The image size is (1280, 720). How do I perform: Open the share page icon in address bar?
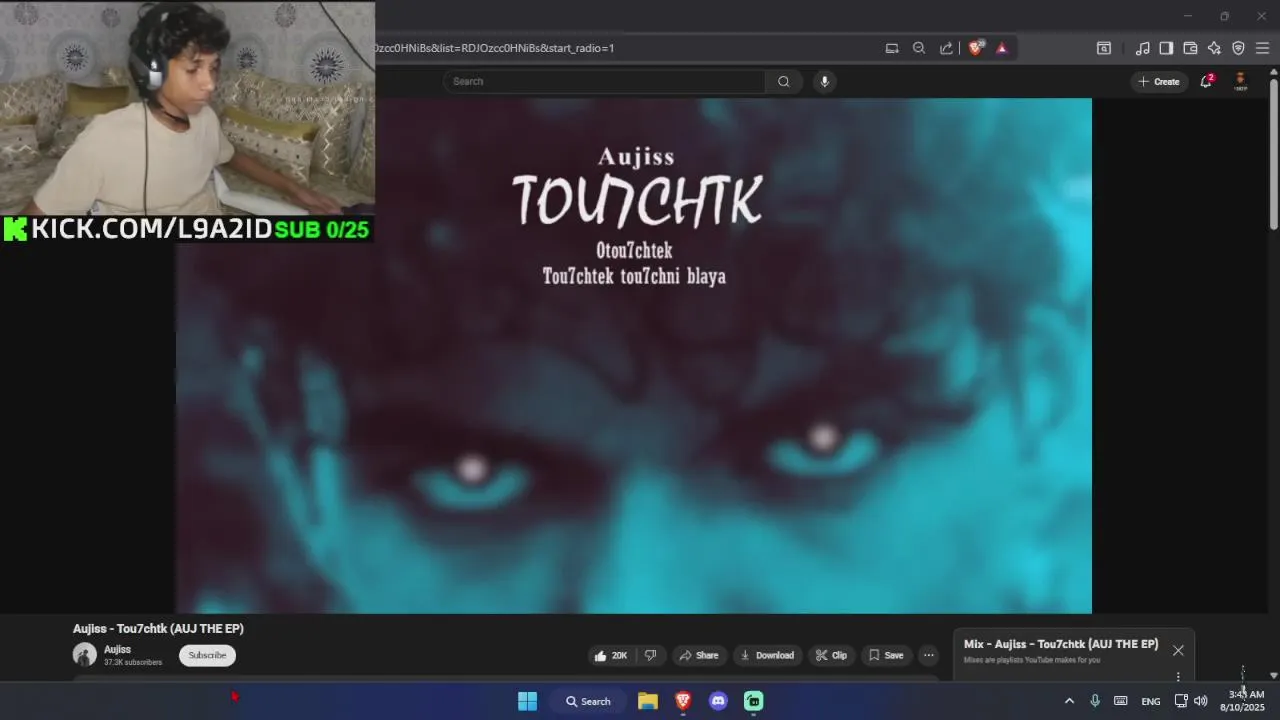point(946,47)
